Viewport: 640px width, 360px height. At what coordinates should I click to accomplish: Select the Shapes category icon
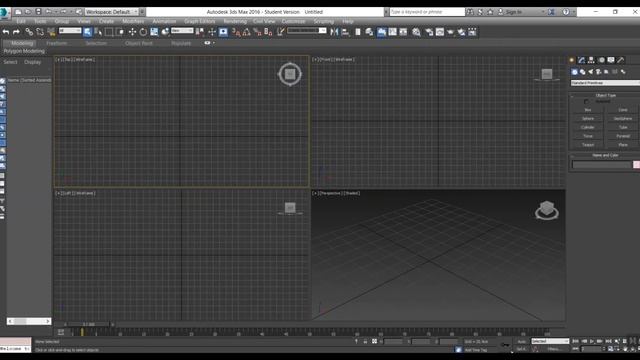[582, 72]
